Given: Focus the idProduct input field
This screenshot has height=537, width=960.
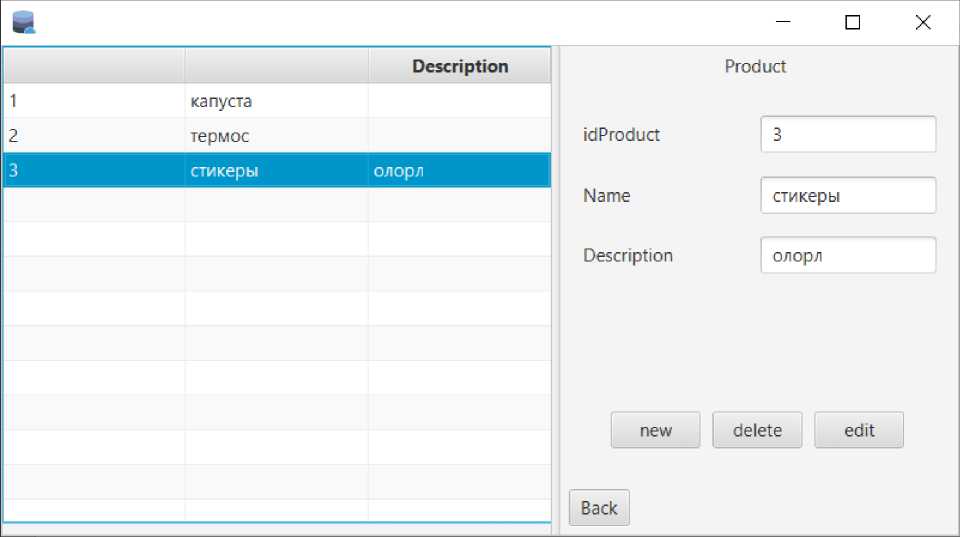Looking at the screenshot, I should click(848, 134).
